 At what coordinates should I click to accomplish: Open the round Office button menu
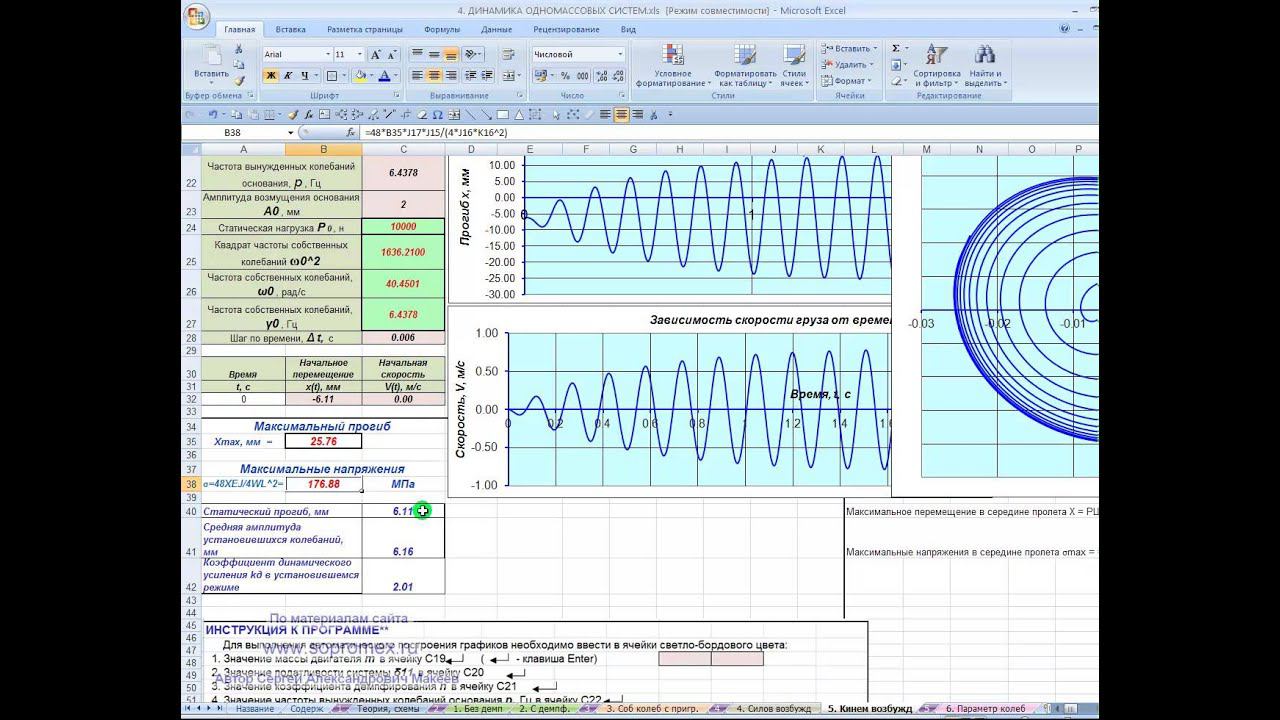click(x=197, y=17)
